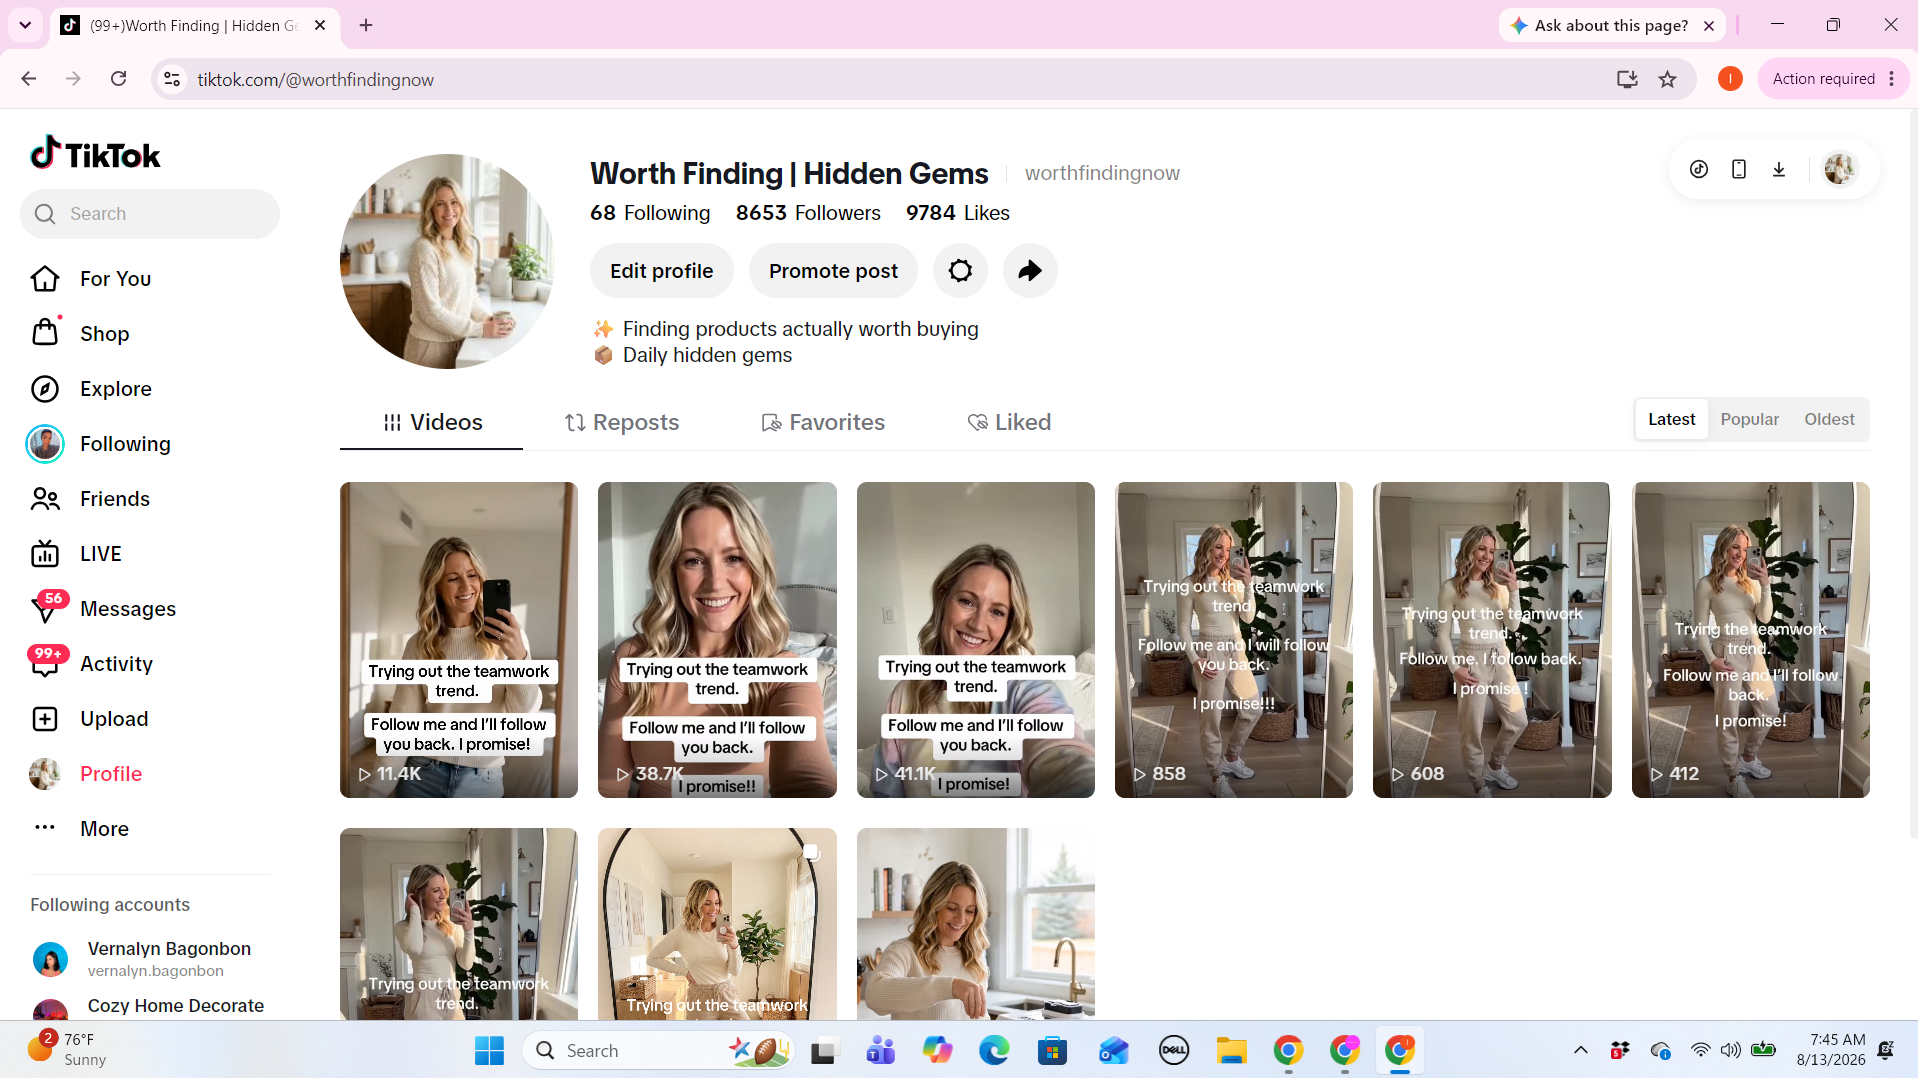Click Action required button

pyautogui.click(x=1823, y=79)
